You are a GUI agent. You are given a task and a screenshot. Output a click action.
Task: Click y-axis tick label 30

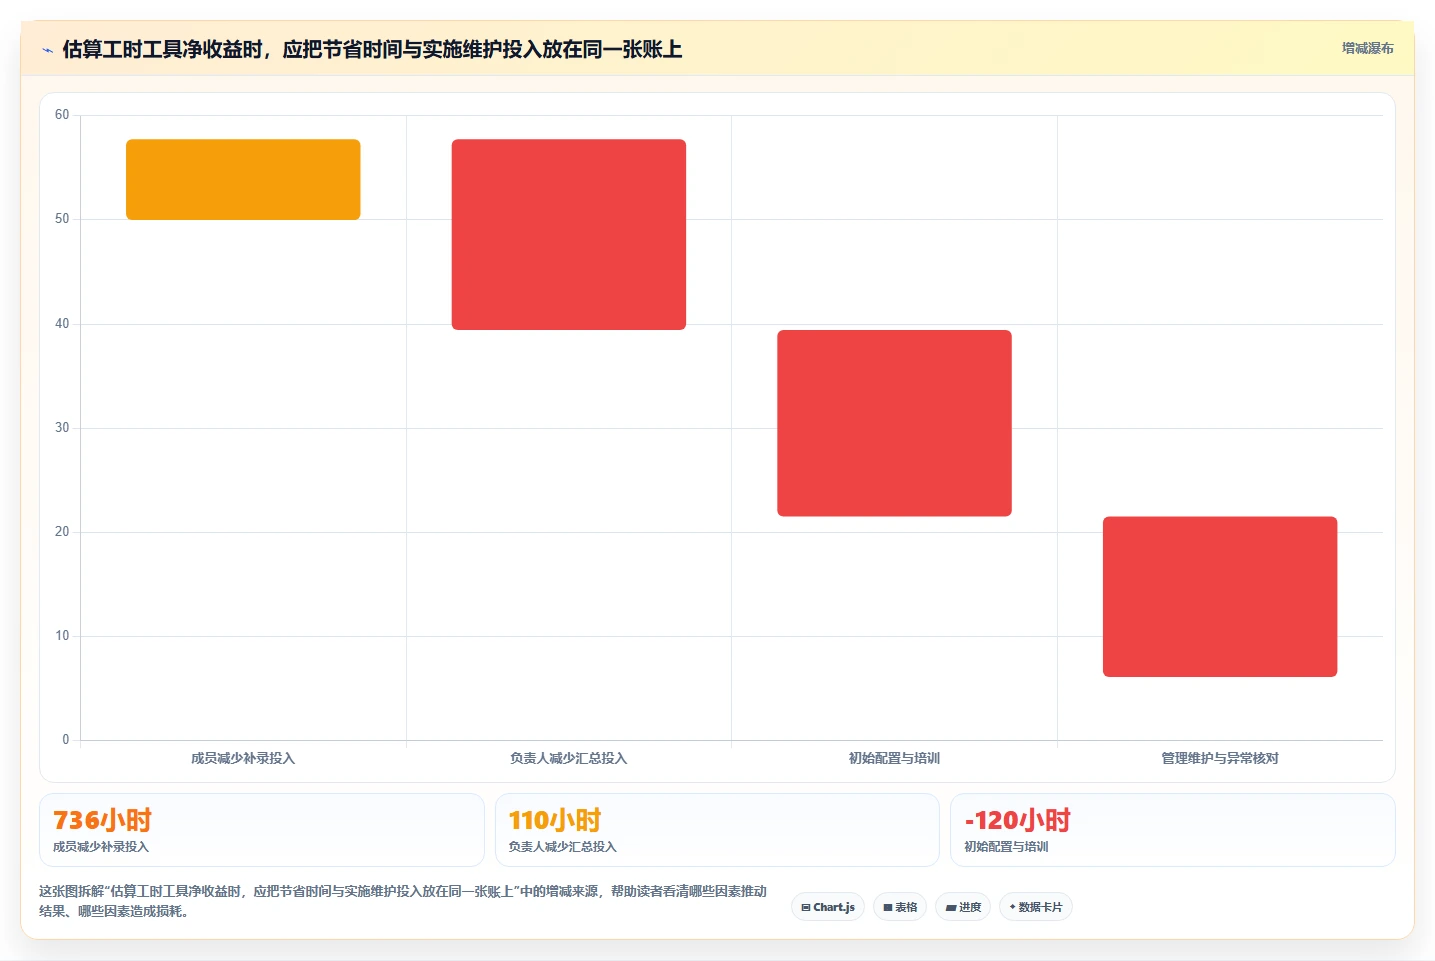click(62, 428)
